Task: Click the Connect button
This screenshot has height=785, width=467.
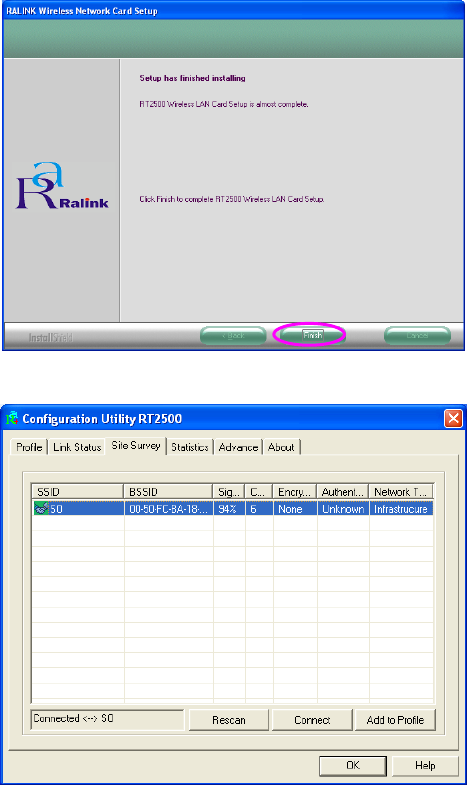Action: [x=312, y=720]
